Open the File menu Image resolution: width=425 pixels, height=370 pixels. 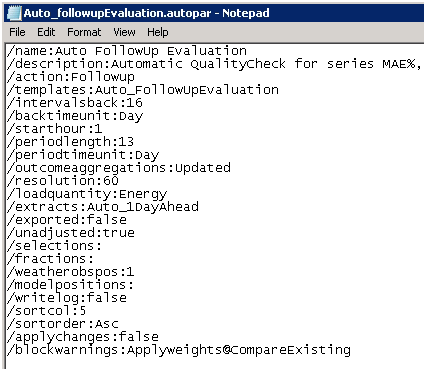(17, 32)
